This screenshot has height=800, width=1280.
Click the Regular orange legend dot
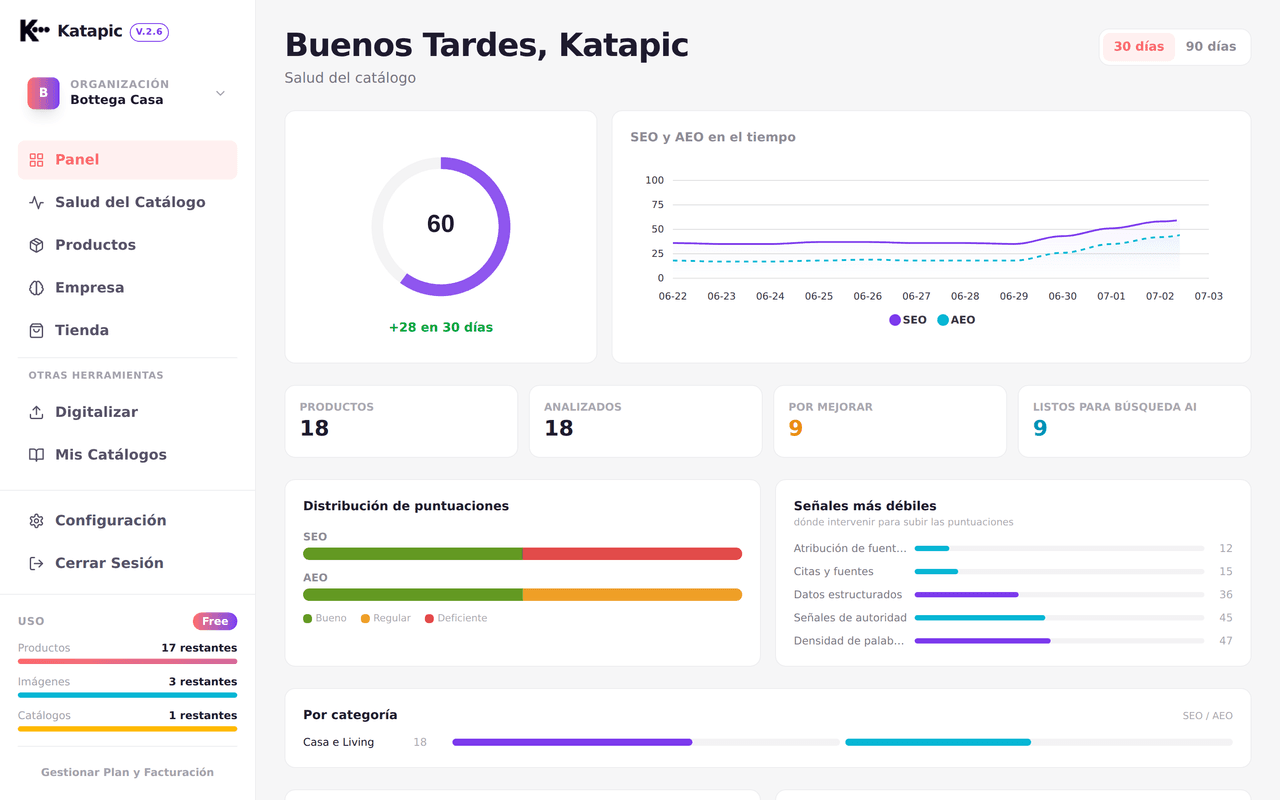point(366,619)
